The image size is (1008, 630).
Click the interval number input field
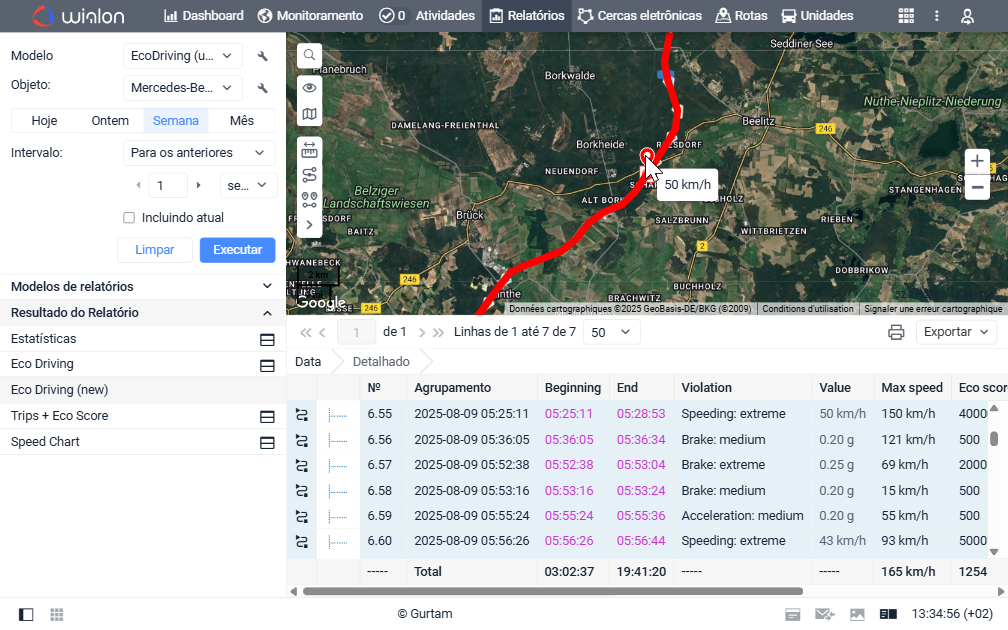click(x=168, y=186)
